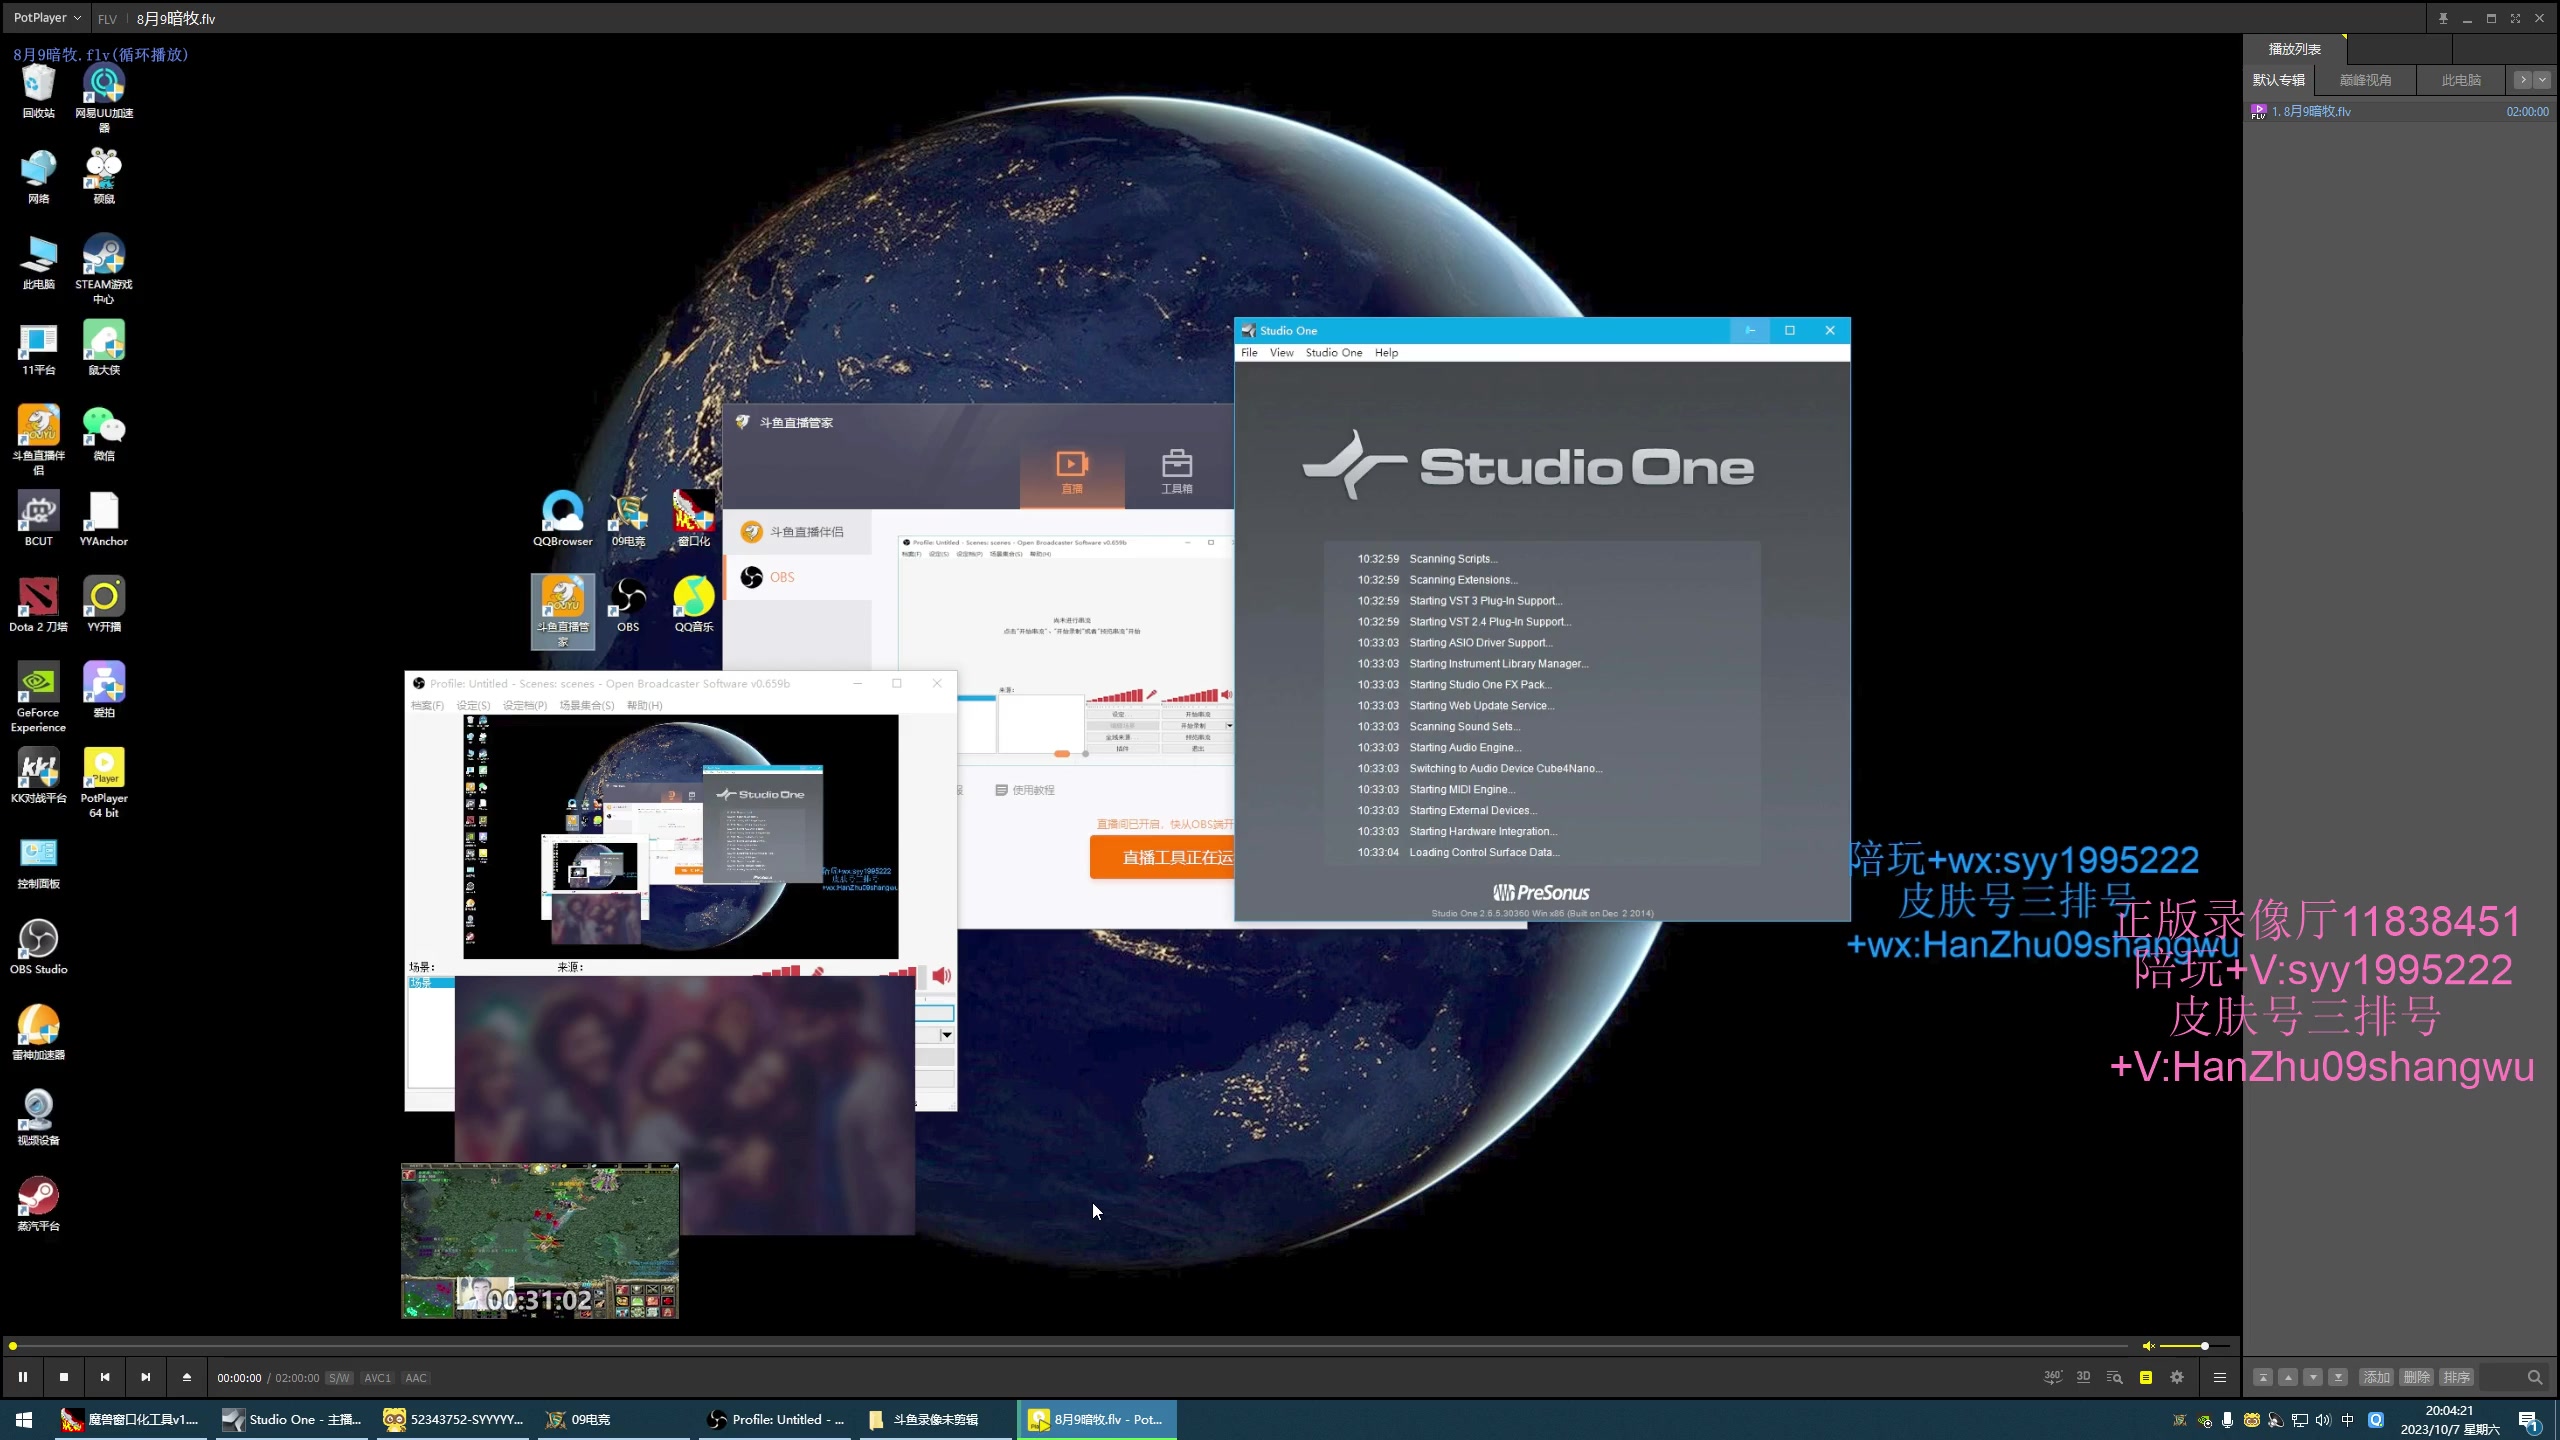Enter fullscreen via title bar icon

click(x=2515, y=18)
